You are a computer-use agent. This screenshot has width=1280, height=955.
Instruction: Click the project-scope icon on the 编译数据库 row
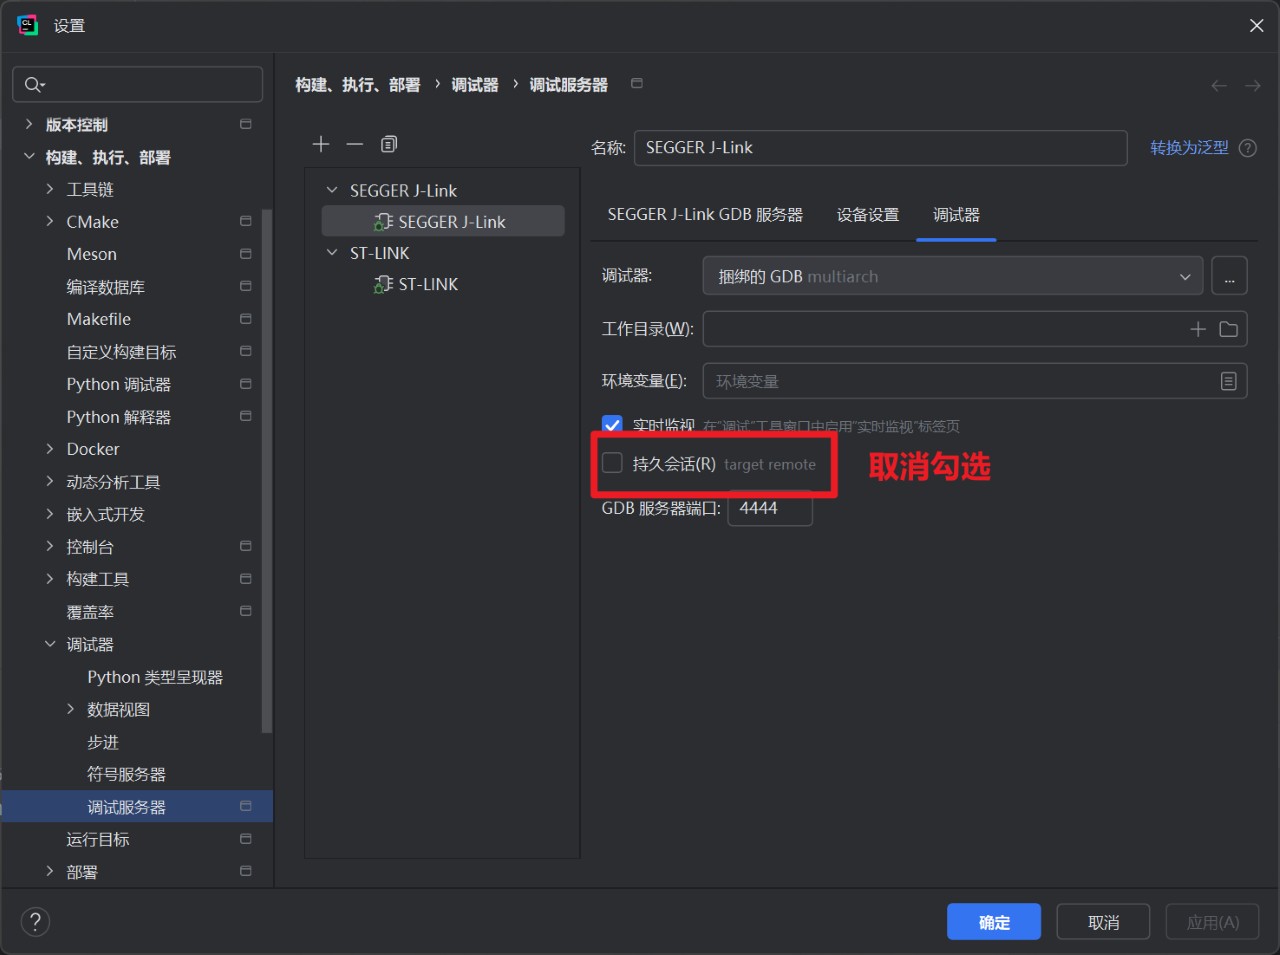[246, 286]
